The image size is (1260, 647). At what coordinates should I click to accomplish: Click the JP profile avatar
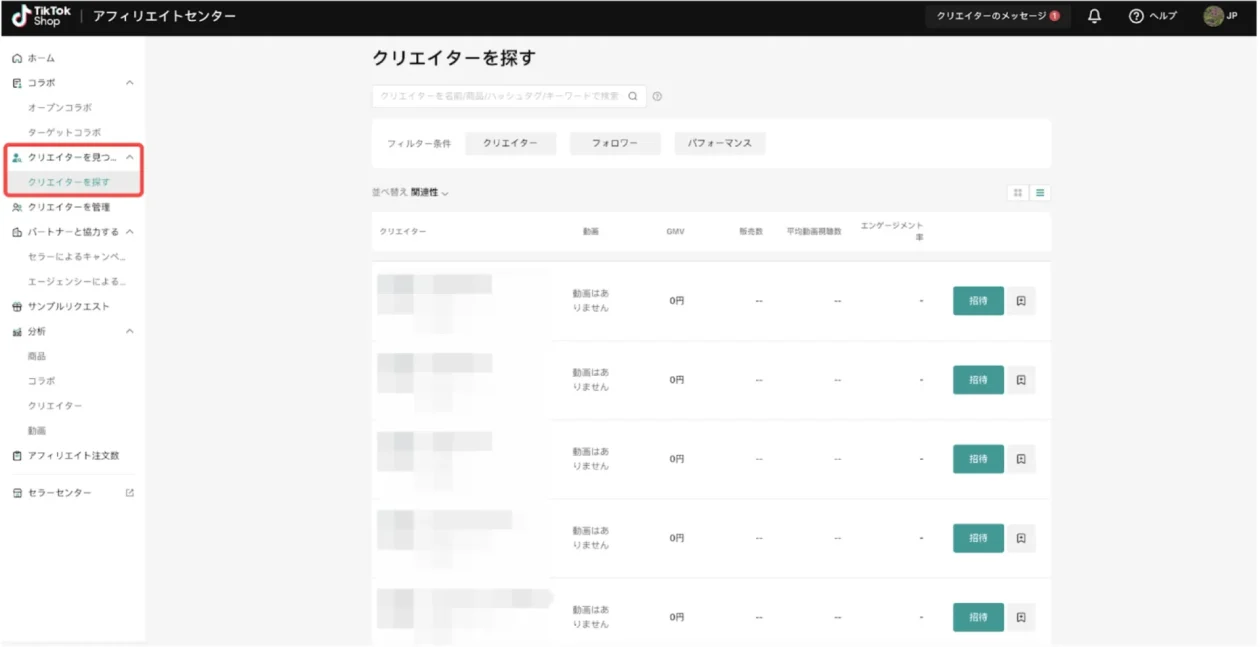click(1213, 17)
